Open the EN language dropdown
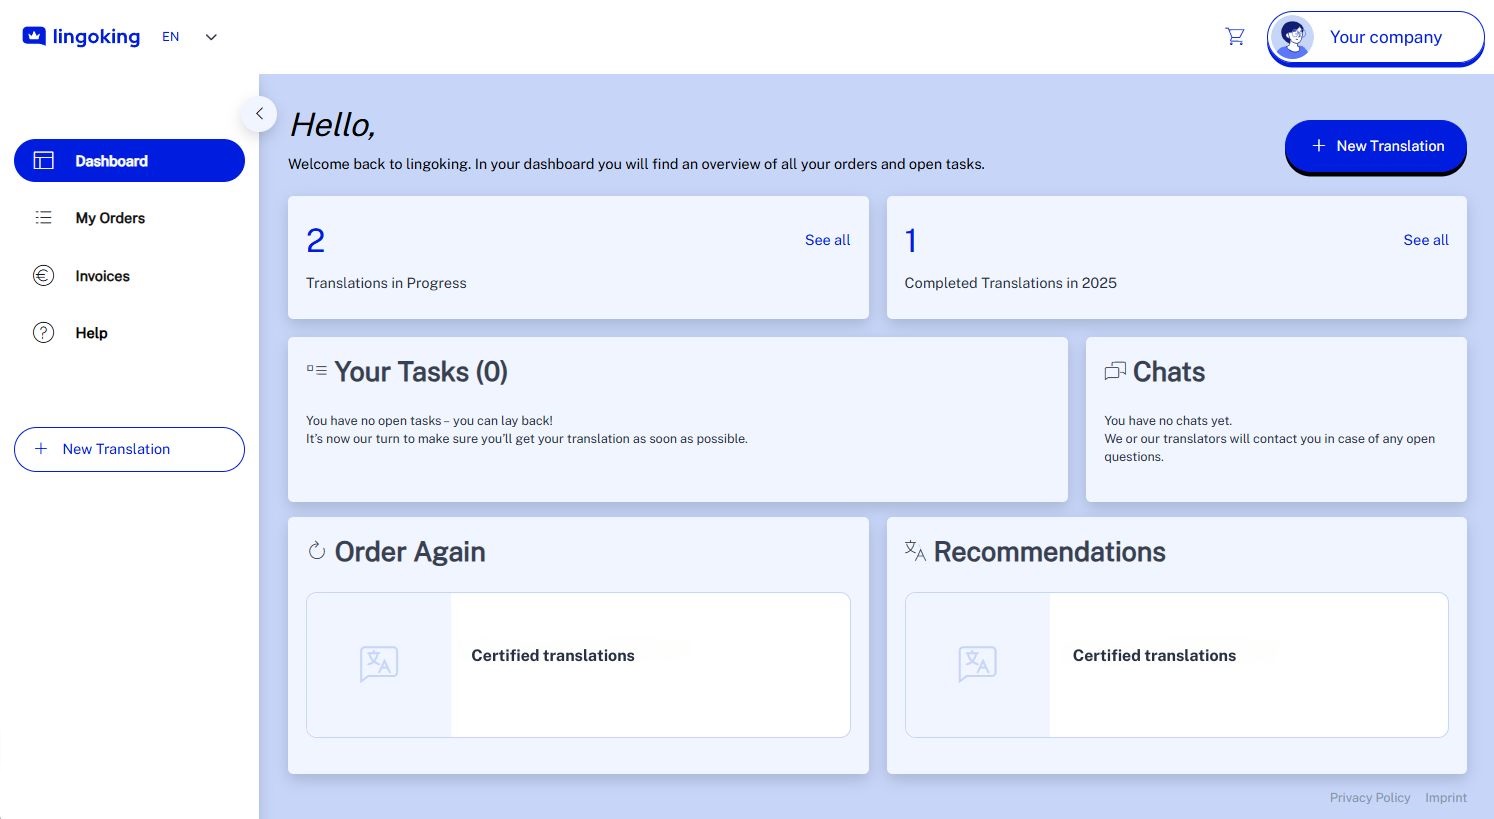This screenshot has width=1494, height=819. coord(188,36)
